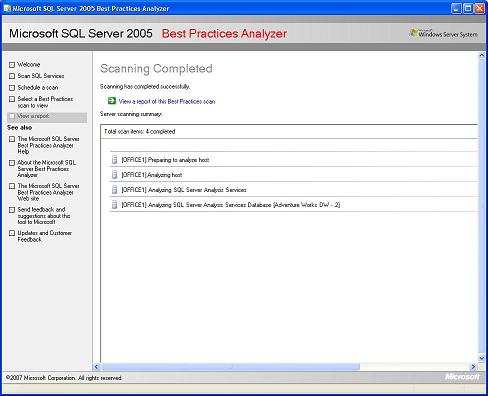This screenshot has width=488, height=396.
Task: Click bullet icon next to Schedule a scan
Action: coord(12,88)
